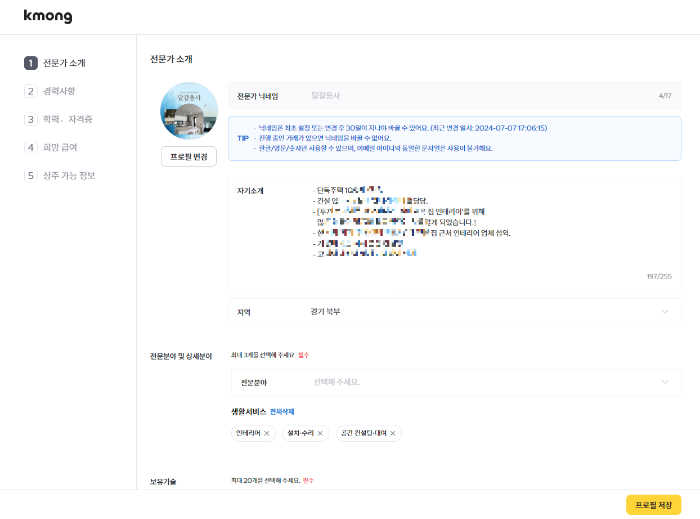Click the TIP label in the info box

click(243, 138)
